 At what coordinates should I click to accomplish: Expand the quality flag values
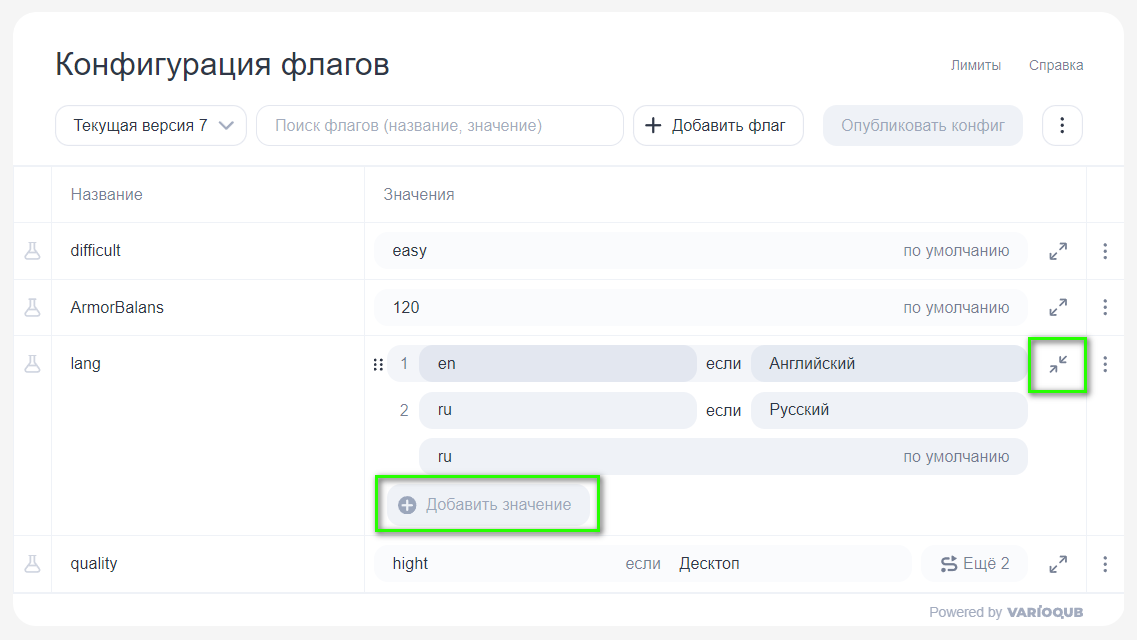pyautogui.click(x=1058, y=564)
